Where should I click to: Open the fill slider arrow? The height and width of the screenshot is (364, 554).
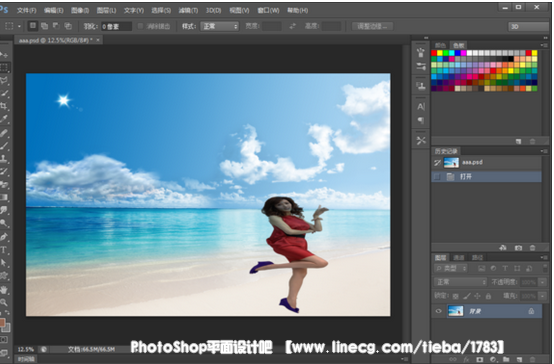[542, 296]
